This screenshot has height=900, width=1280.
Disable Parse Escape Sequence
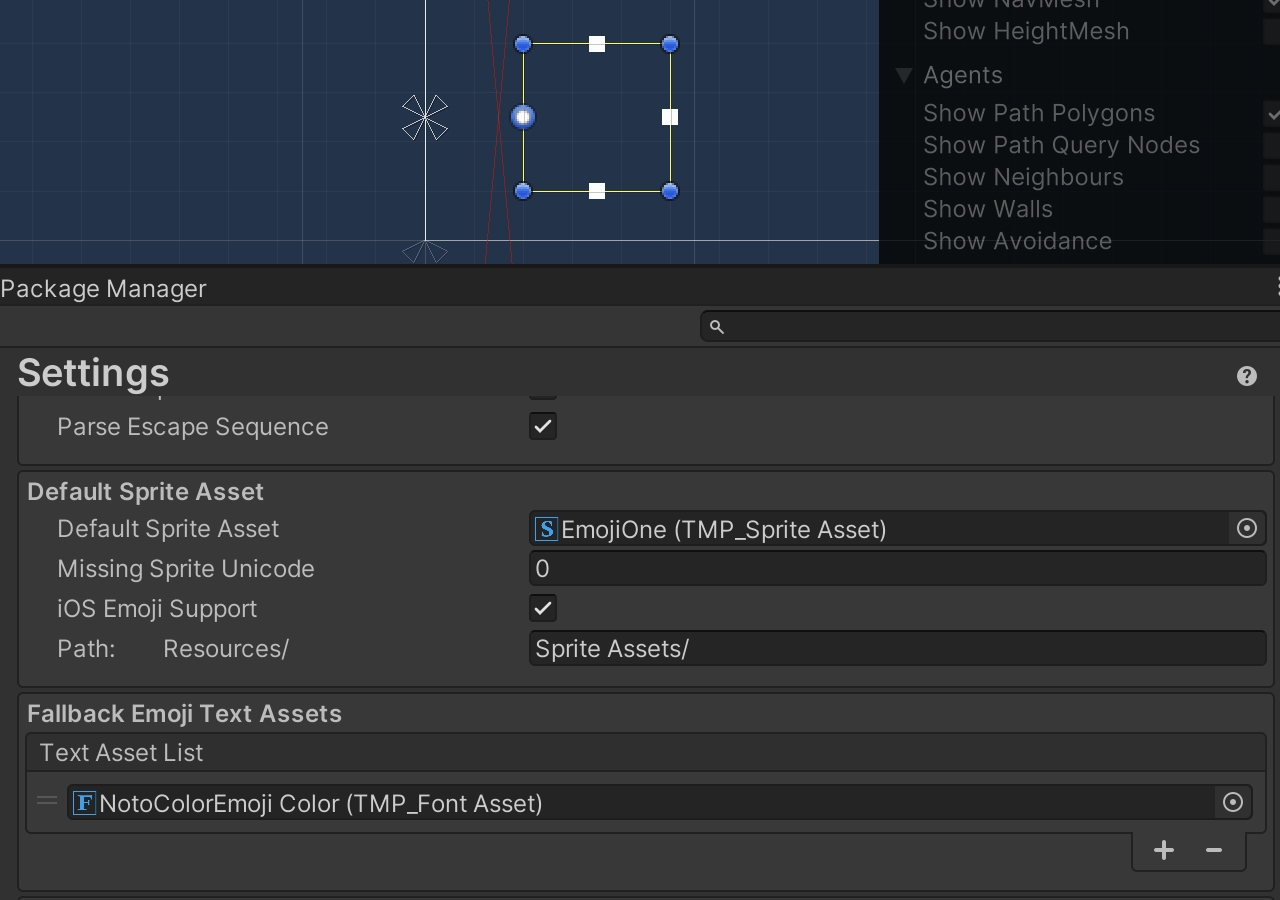(x=542, y=426)
